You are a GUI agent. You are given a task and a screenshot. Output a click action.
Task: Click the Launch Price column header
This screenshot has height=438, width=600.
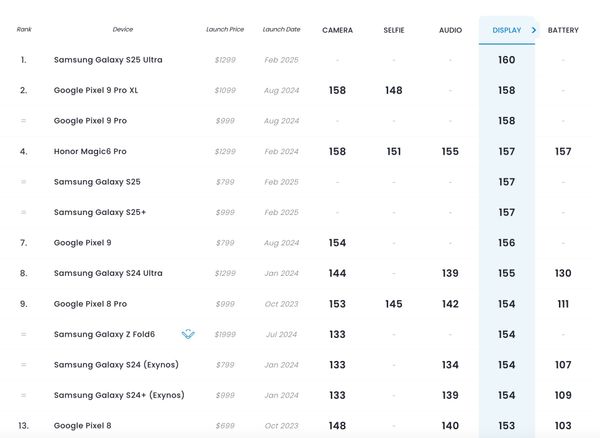click(x=226, y=30)
